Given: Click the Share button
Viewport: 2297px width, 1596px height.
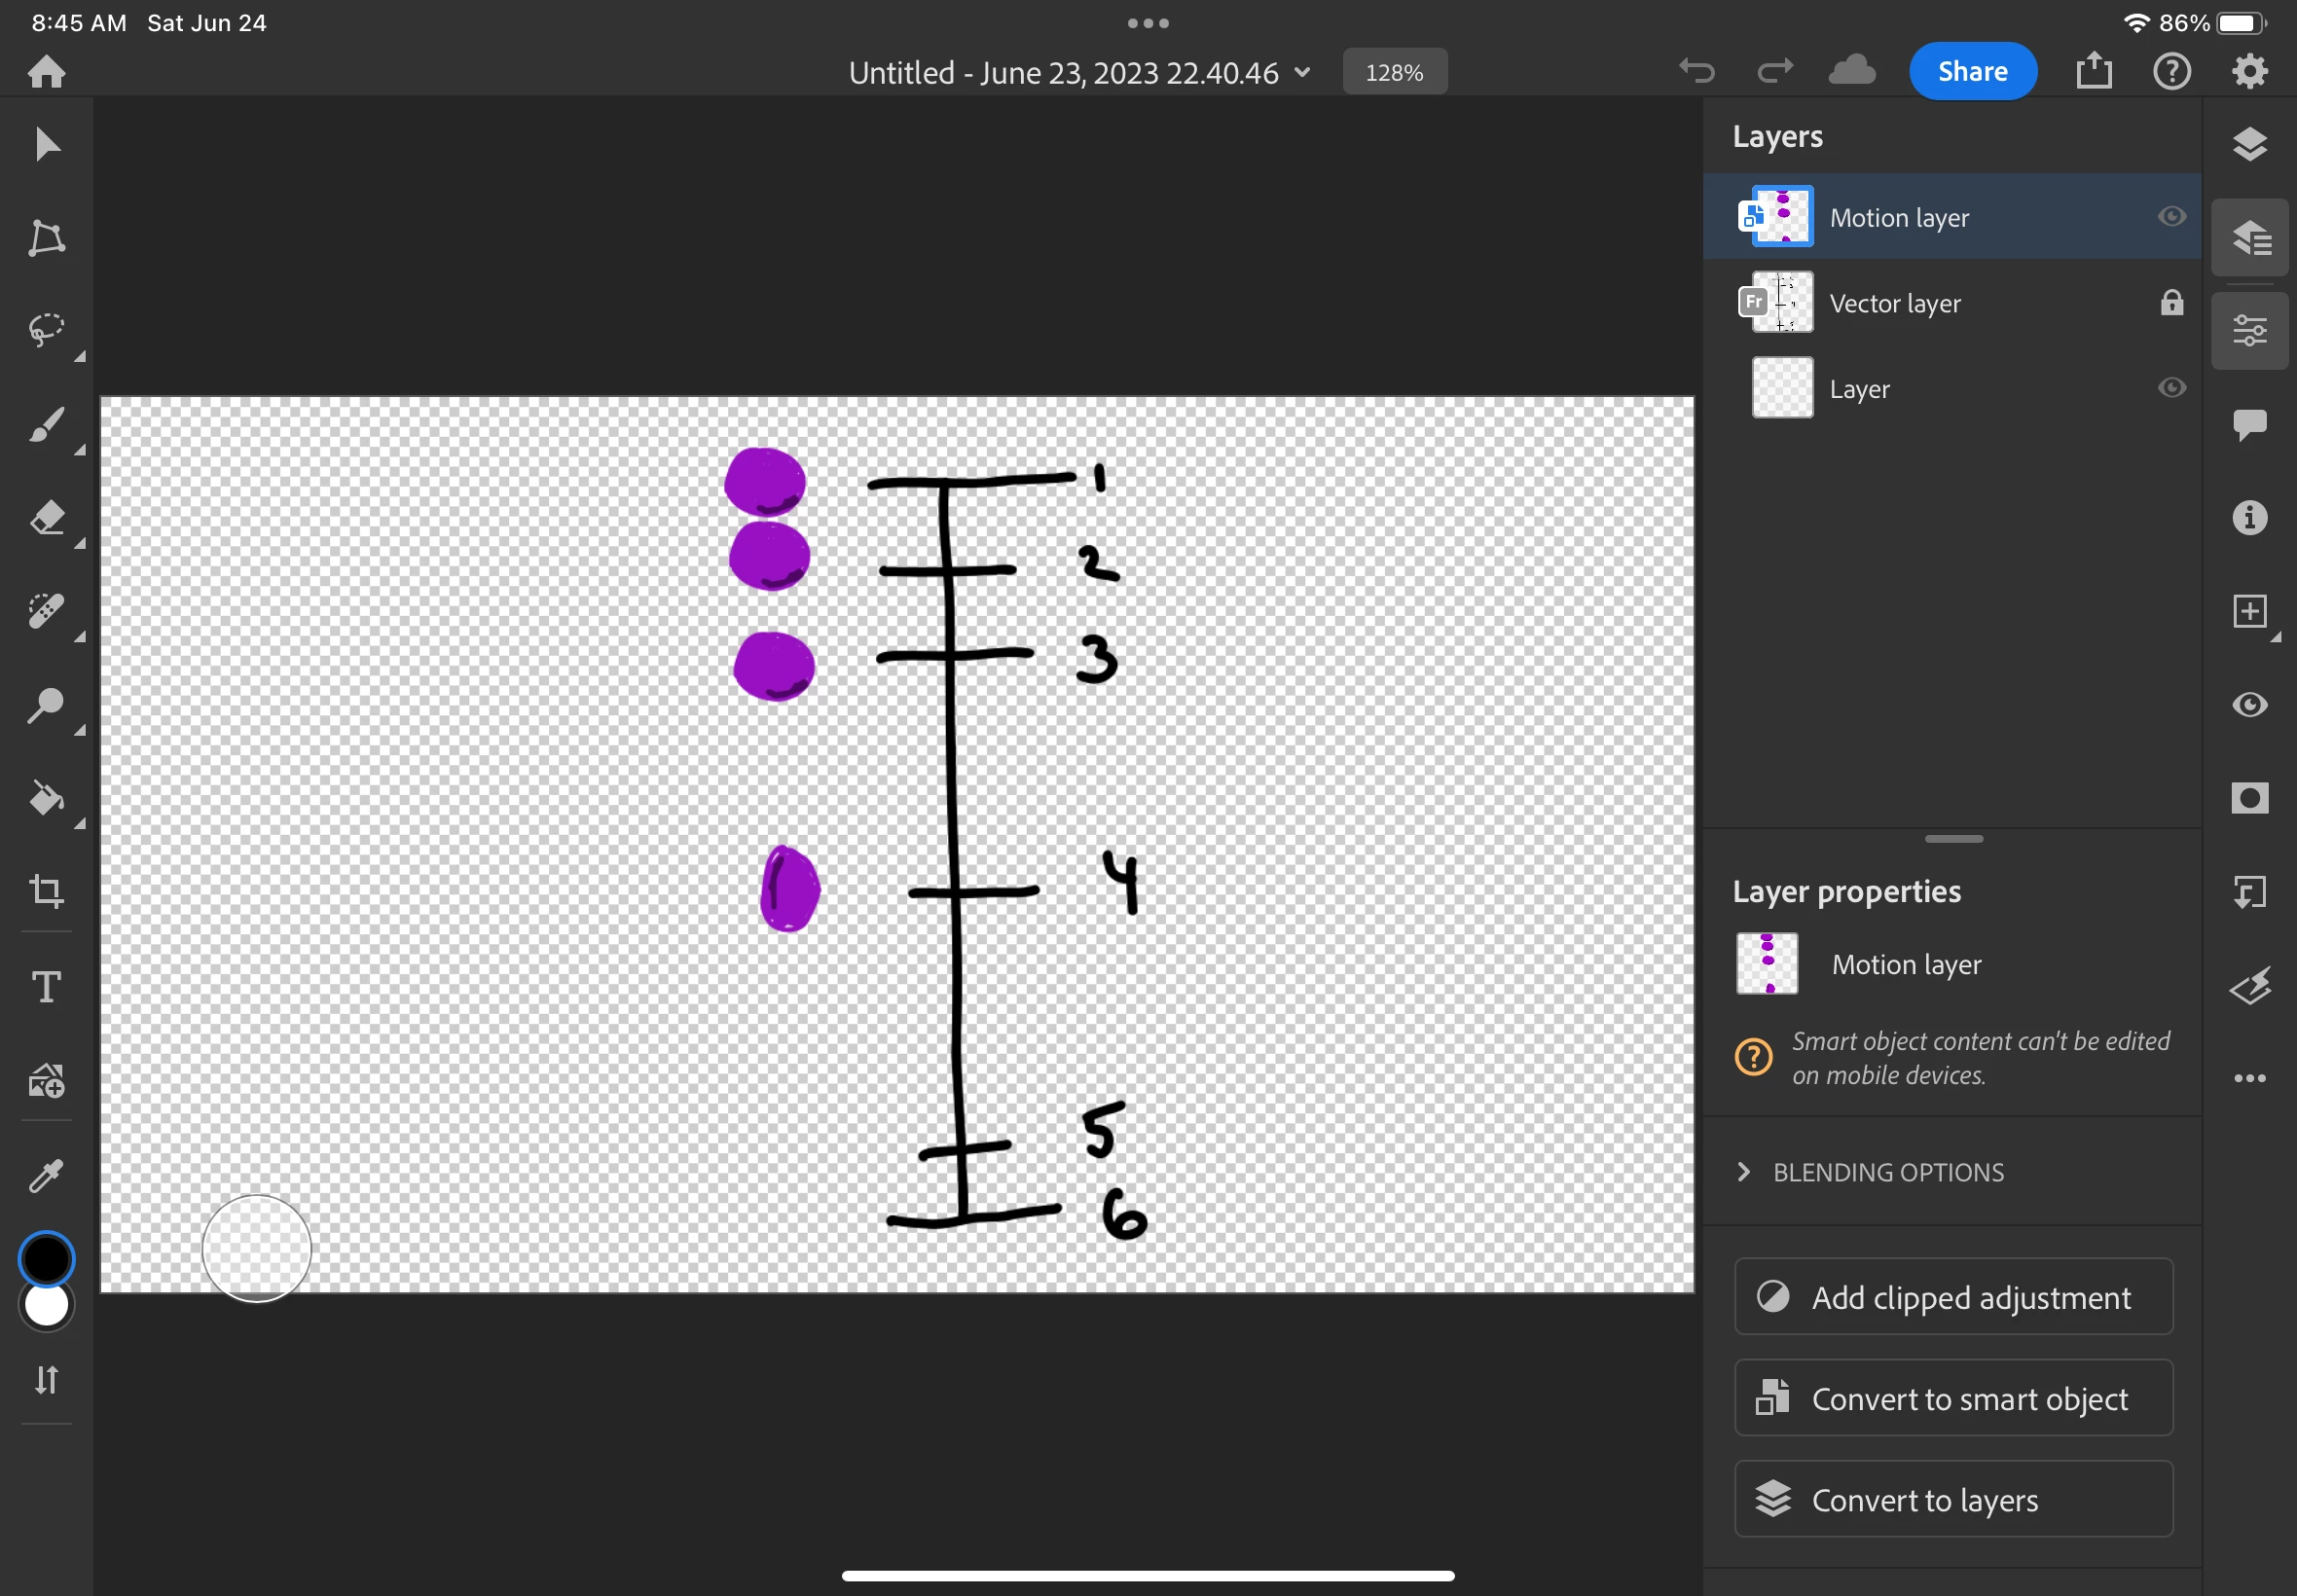Looking at the screenshot, I should click(x=1971, y=71).
